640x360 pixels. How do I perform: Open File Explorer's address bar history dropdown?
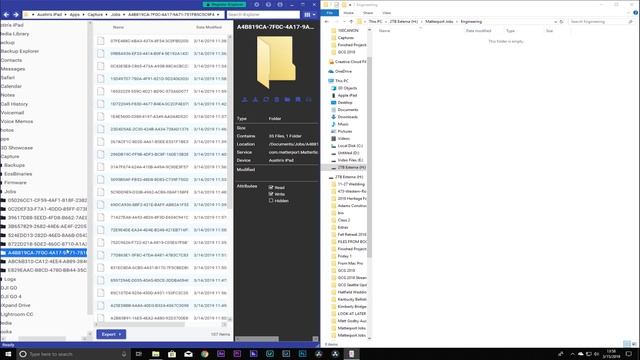pos(556,22)
